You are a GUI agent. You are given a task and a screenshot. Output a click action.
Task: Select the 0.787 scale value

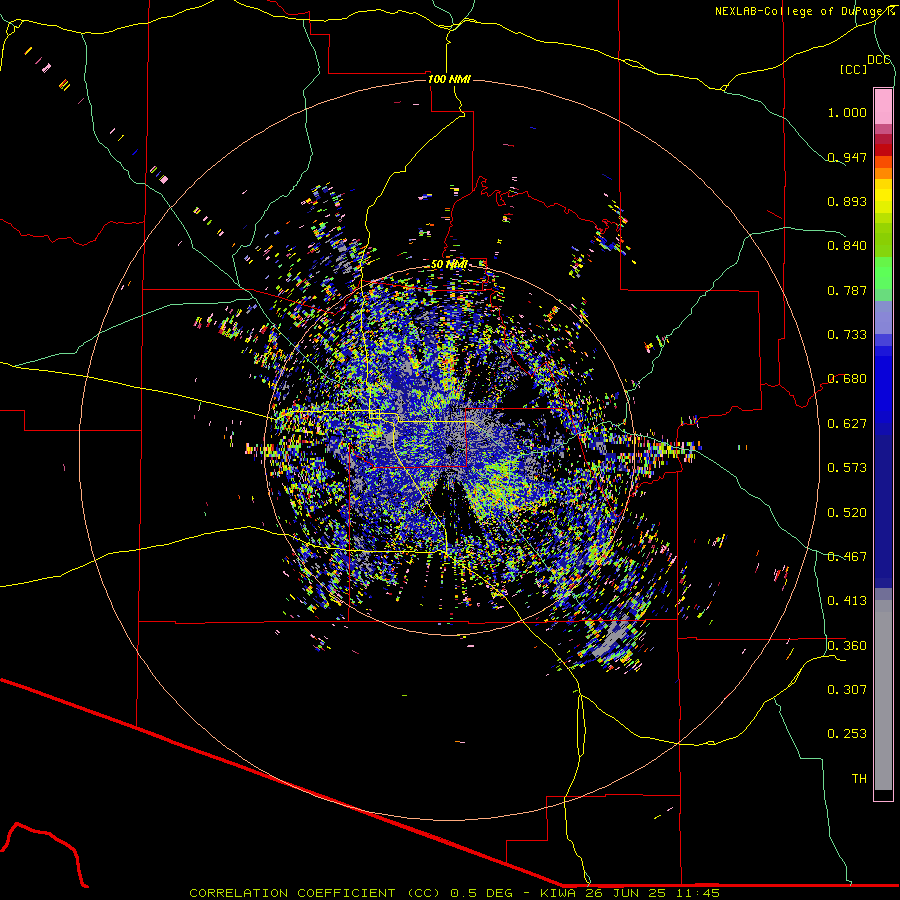click(847, 290)
